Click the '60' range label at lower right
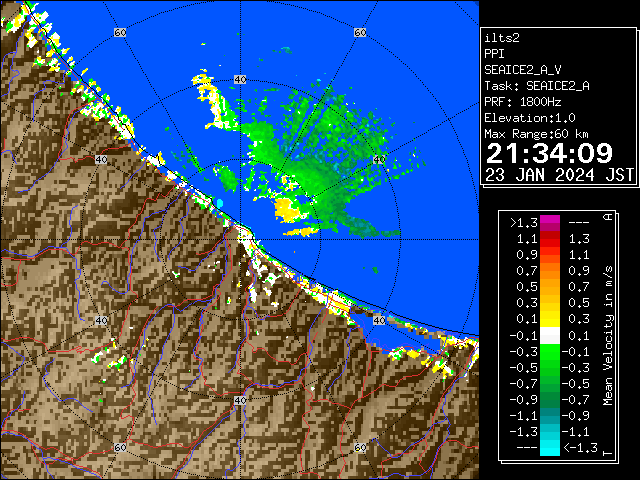Image resolution: width=640 pixels, height=480 pixels. click(360, 447)
